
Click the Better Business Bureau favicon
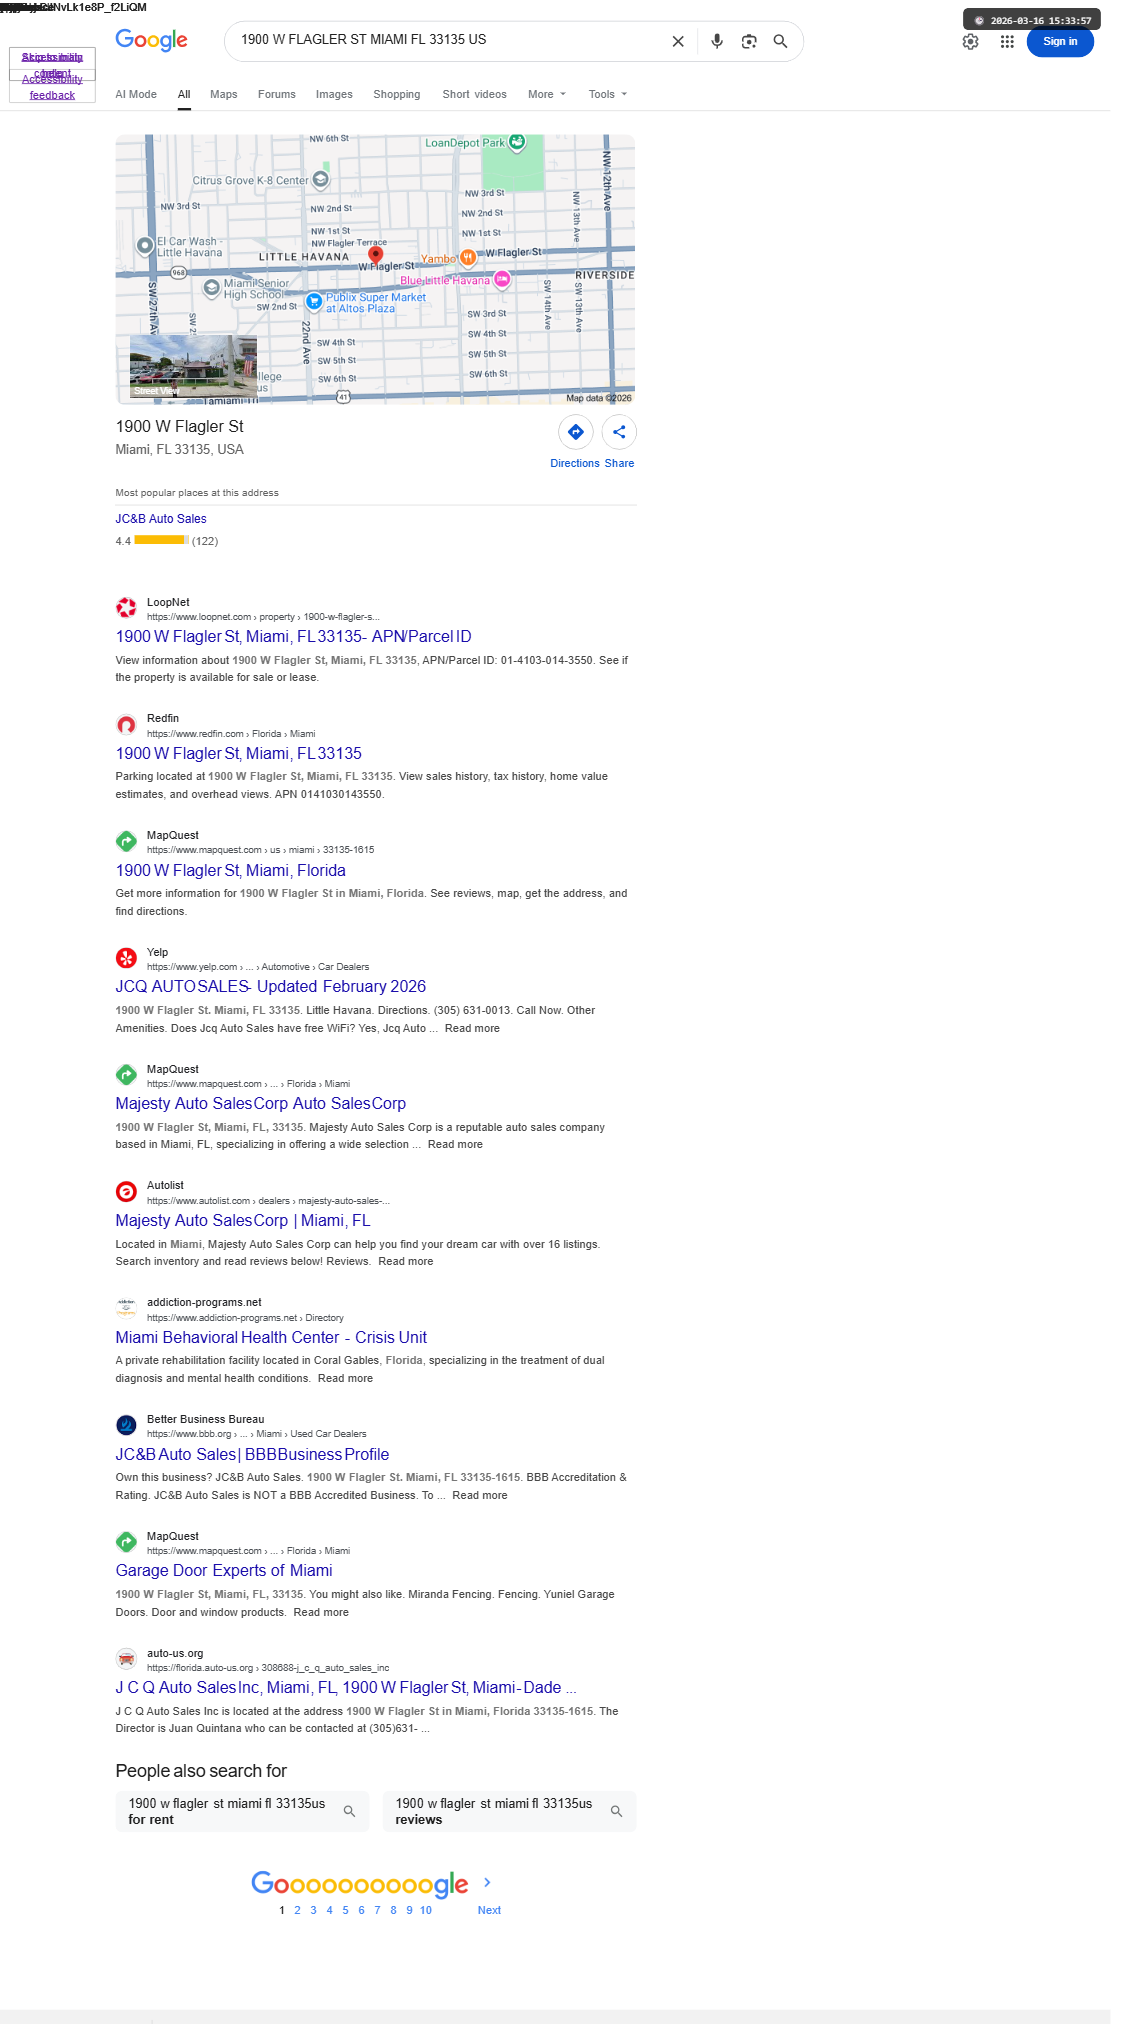[x=126, y=1425]
